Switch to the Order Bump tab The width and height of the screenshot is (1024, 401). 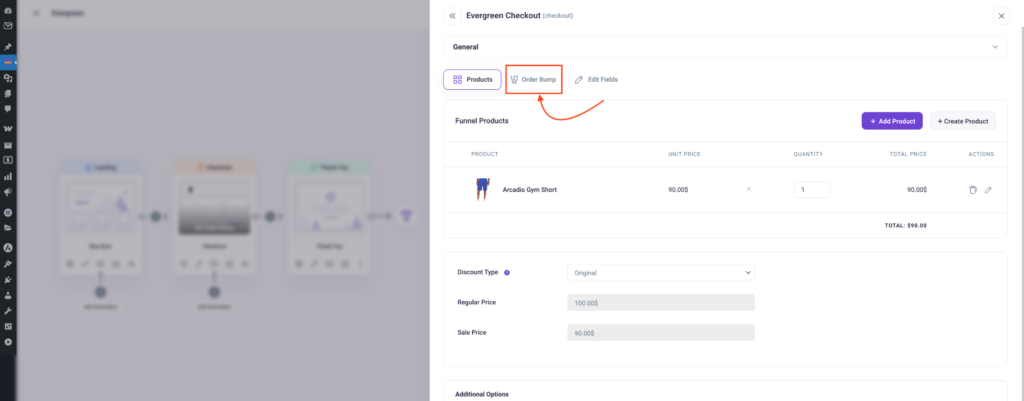tap(533, 79)
